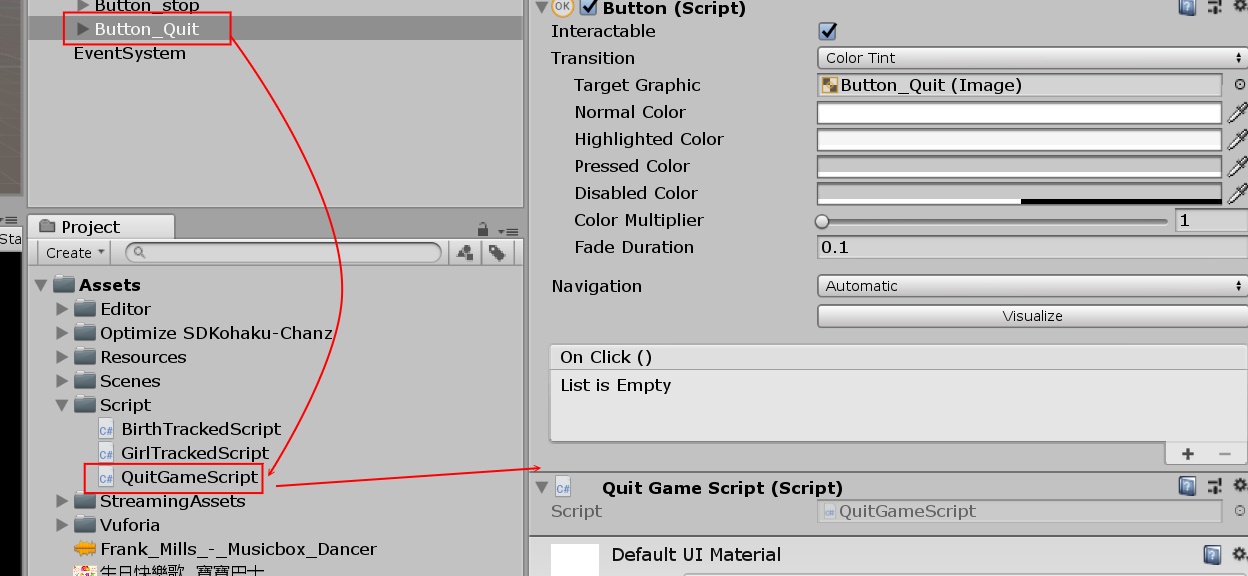Image resolution: width=1248 pixels, height=576 pixels.
Task: Click the Visualize button
Action: (1031, 315)
